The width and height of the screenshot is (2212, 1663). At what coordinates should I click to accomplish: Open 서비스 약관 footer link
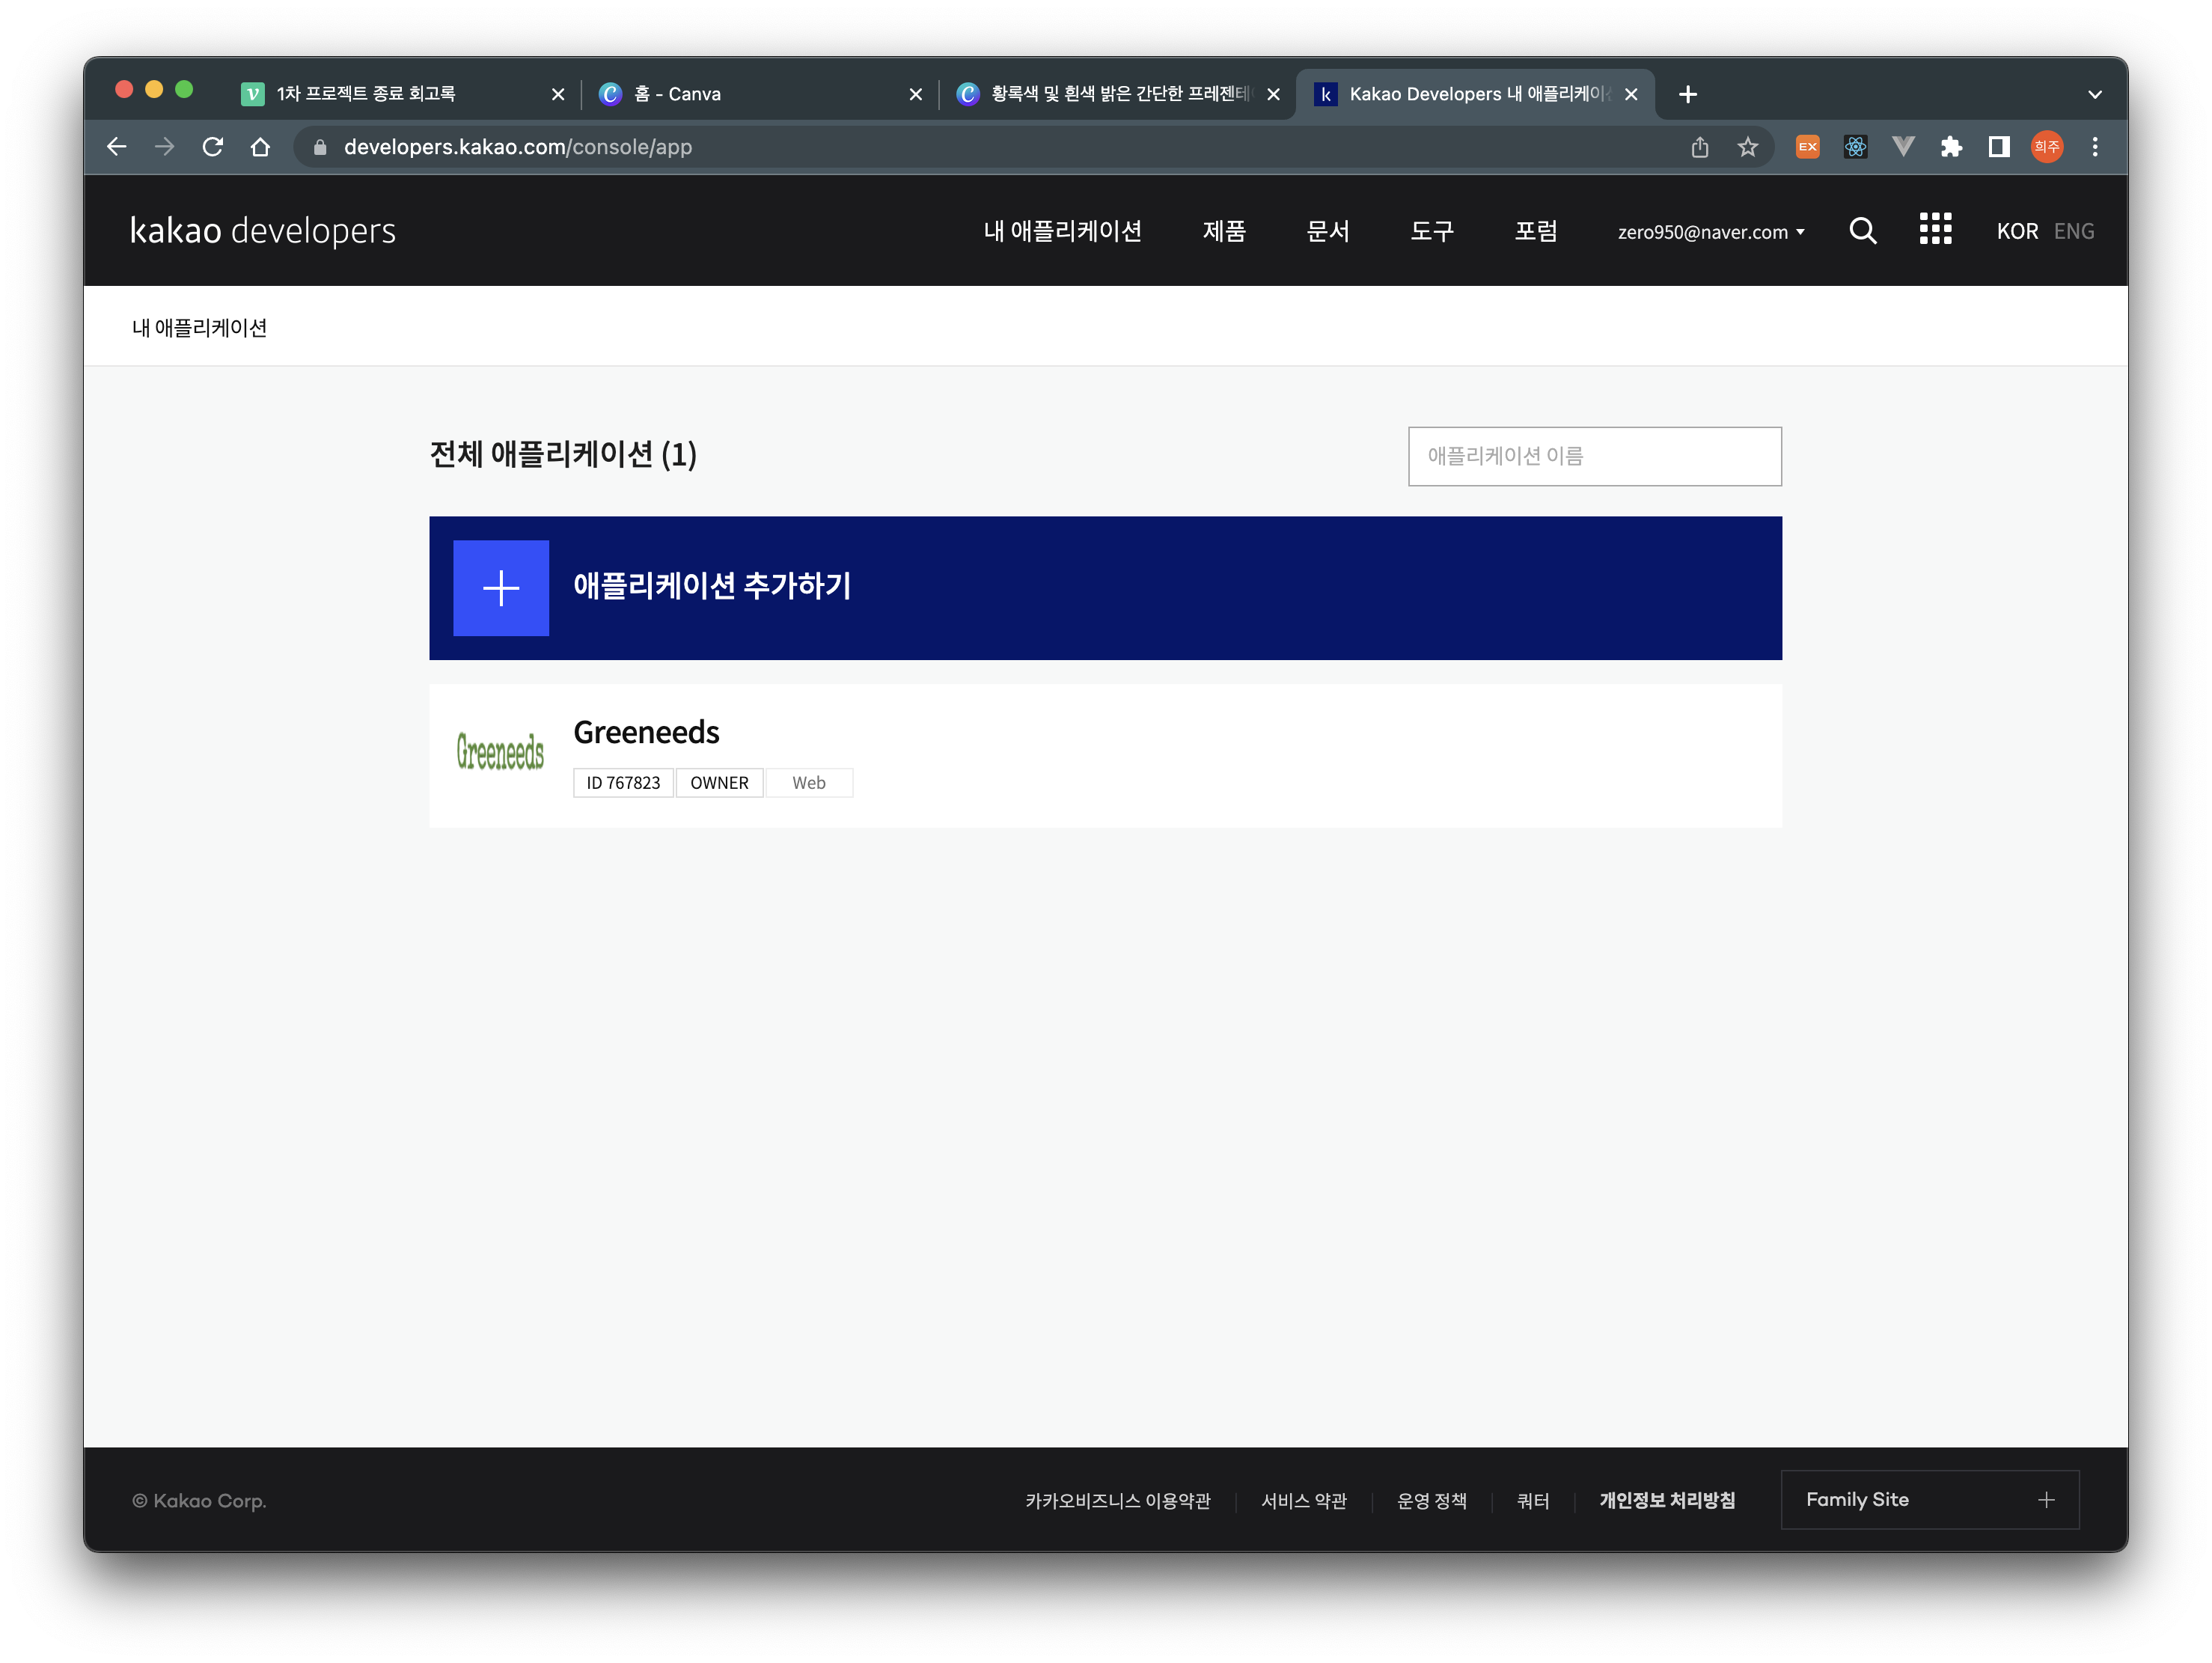coord(1304,1500)
